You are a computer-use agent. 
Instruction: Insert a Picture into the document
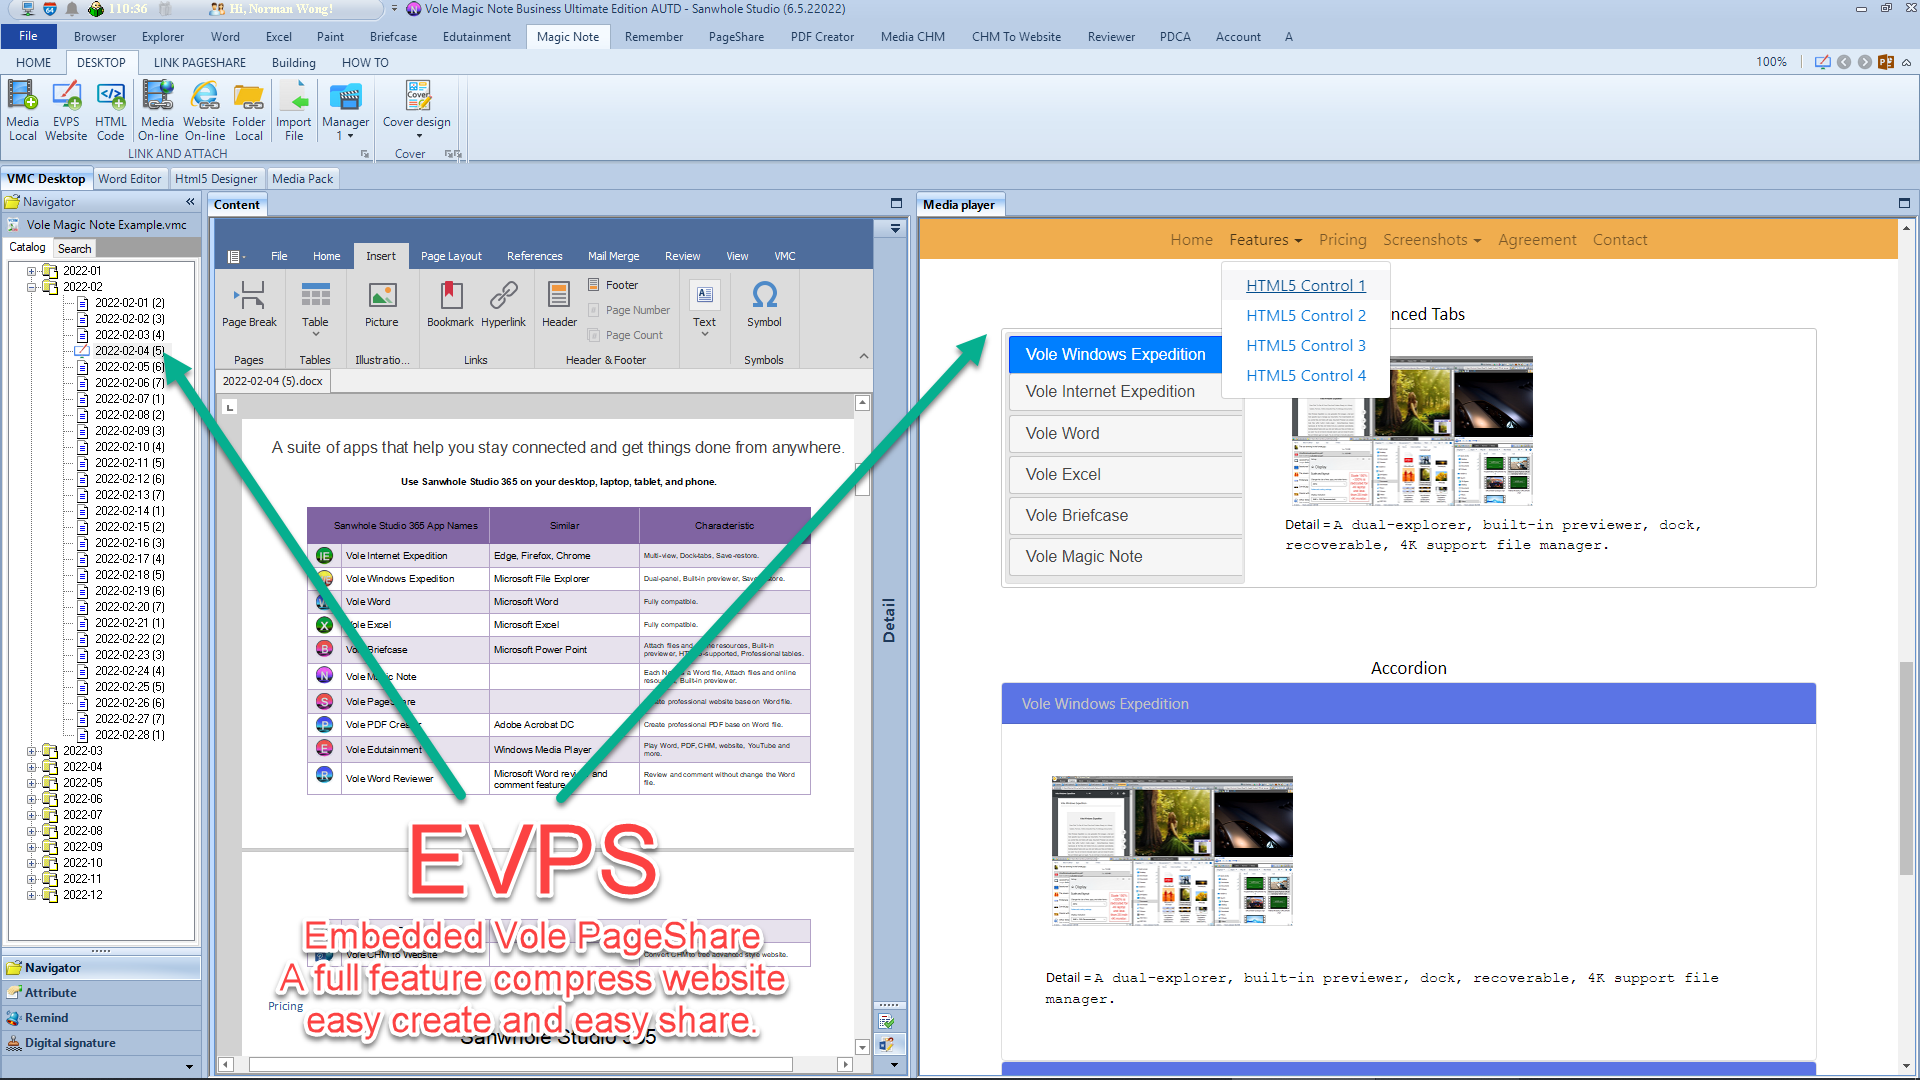pyautogui.click(x=381, y=305)
